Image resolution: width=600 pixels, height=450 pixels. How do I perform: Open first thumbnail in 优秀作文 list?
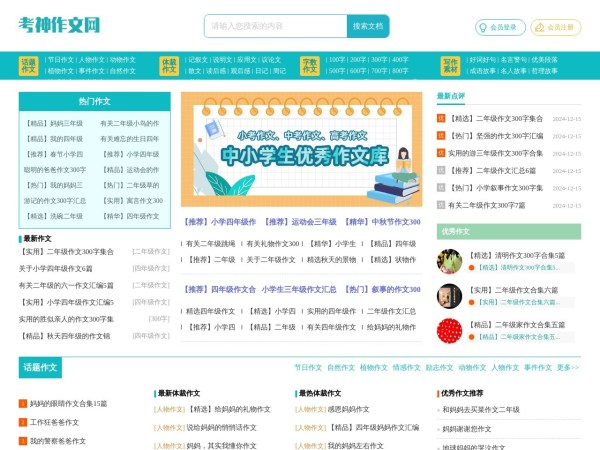click(449, 261)
